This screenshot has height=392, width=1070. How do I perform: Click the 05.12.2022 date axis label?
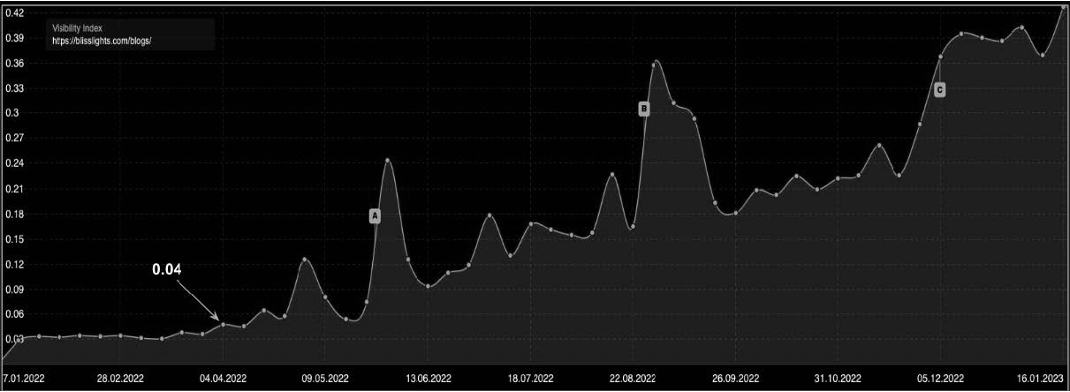pos(940,377)
